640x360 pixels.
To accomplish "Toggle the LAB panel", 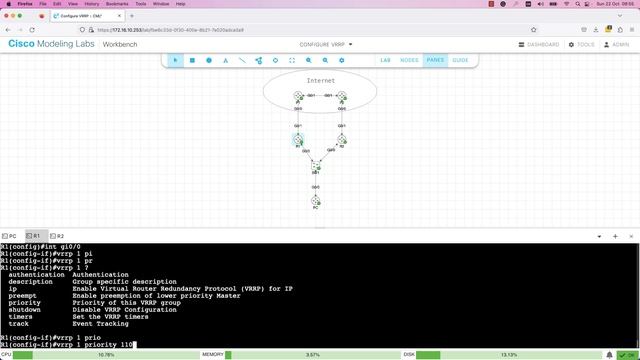I will pos(385,60).
